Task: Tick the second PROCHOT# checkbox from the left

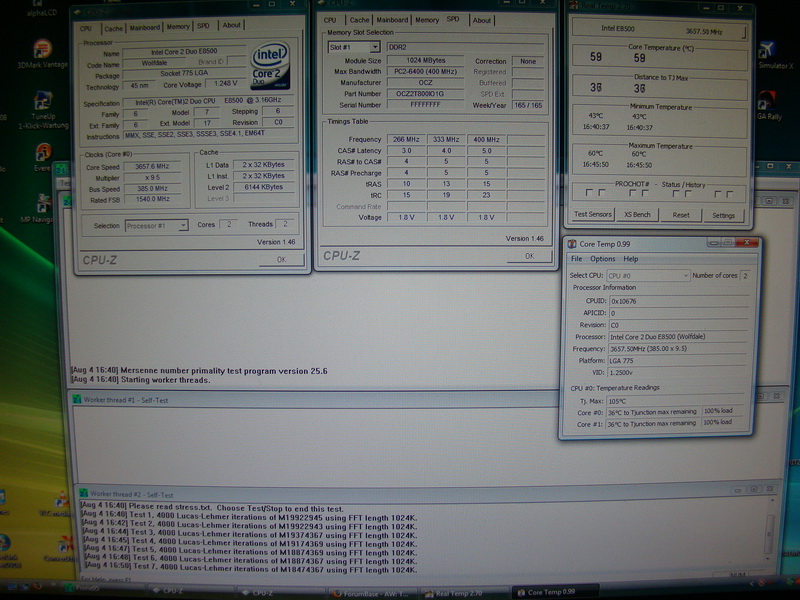Action: tap(602, 192)
